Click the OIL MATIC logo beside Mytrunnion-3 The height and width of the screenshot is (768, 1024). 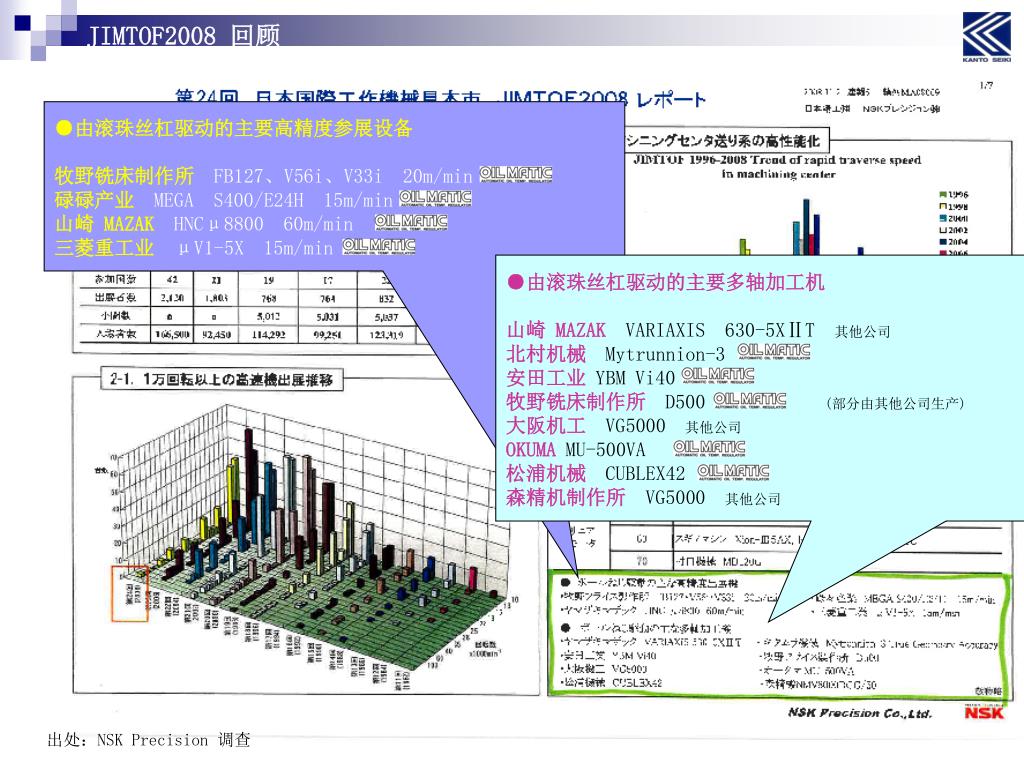click(x=774, y=352)
